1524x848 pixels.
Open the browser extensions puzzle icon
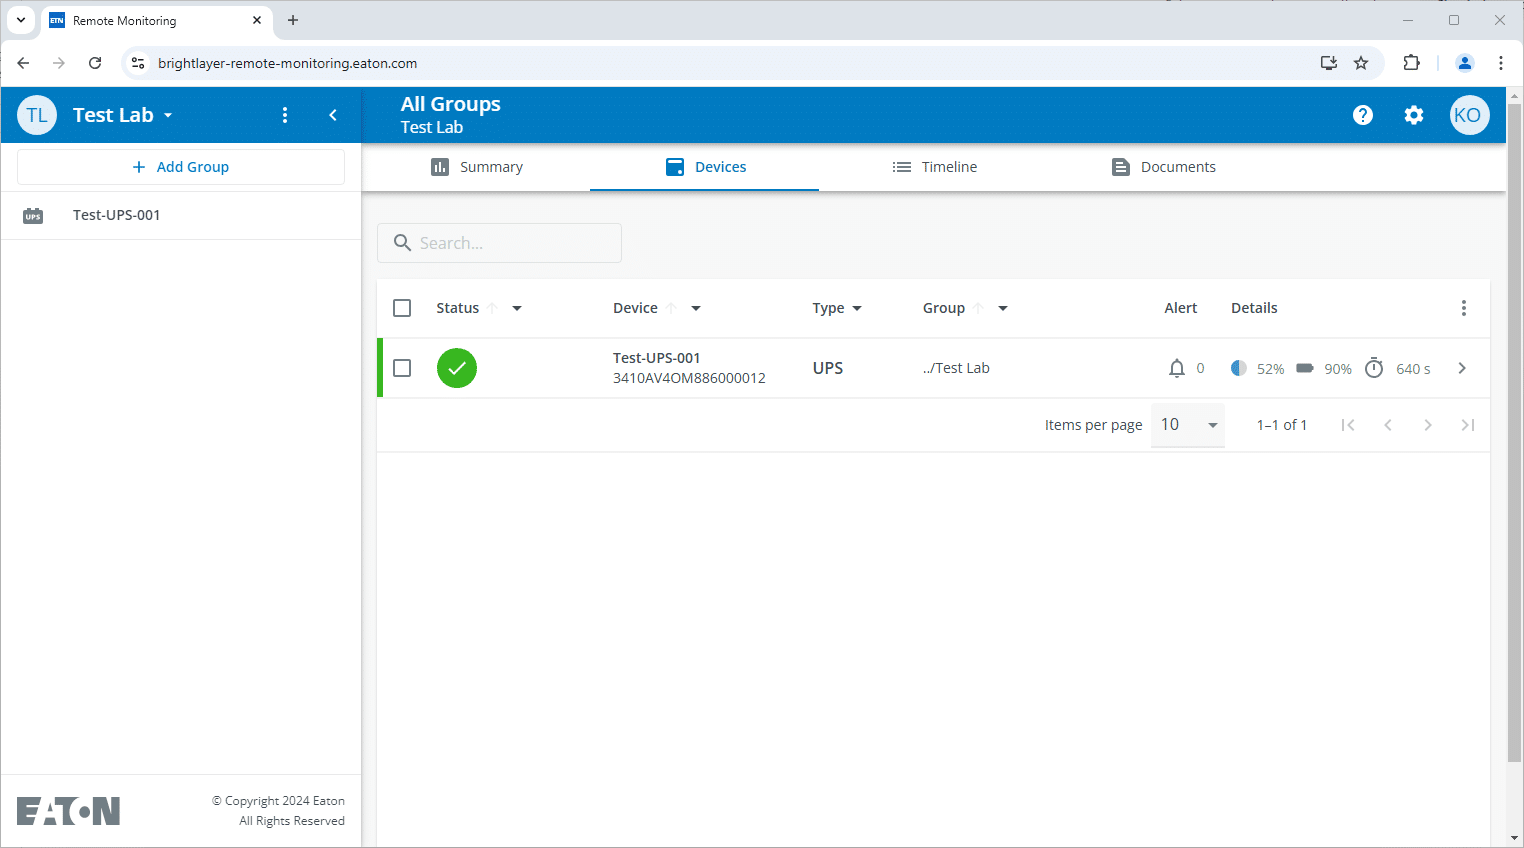[1411, 63]
